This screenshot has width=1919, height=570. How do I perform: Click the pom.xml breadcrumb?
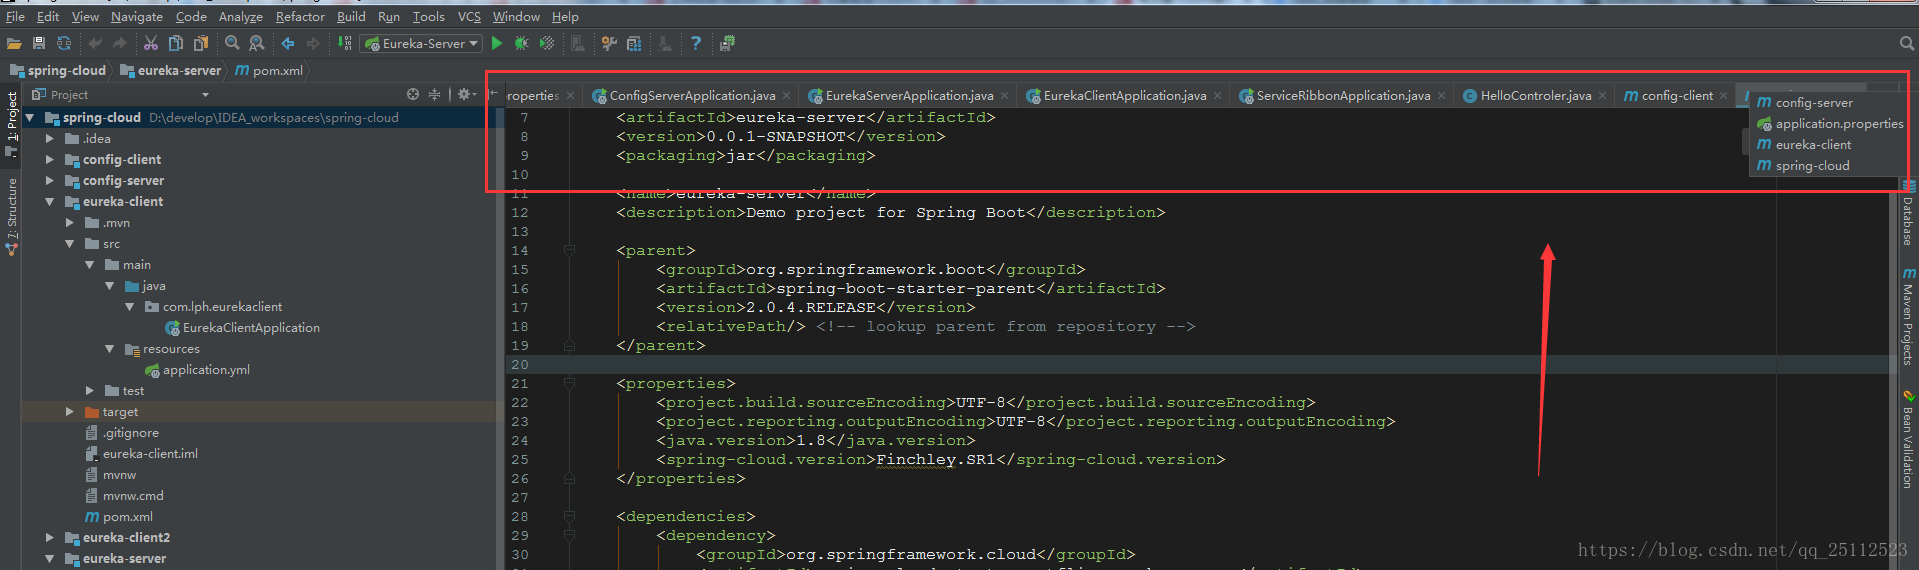coord(270,71)
